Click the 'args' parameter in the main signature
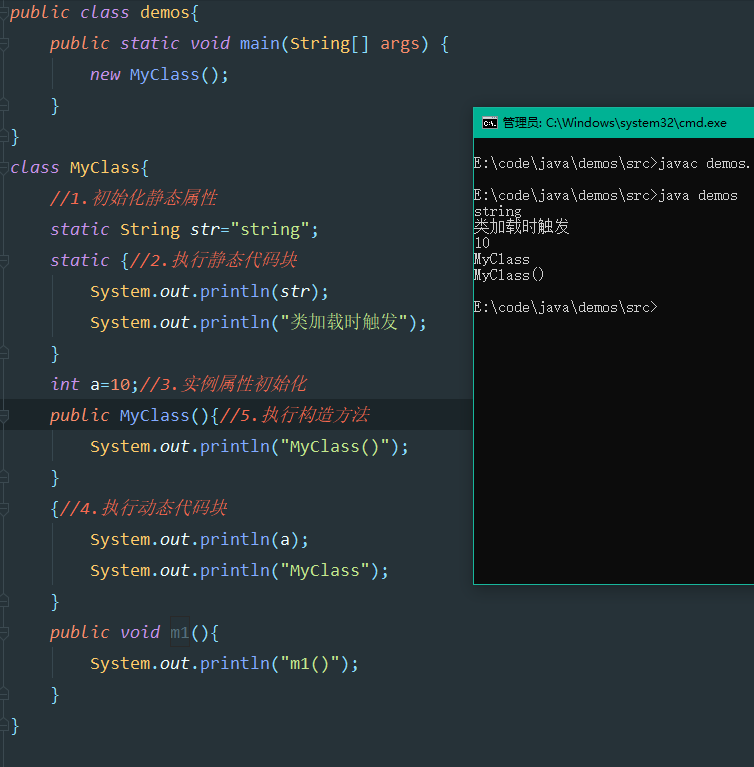The height and width of the screenshot is (767, 754). (400, 45)
